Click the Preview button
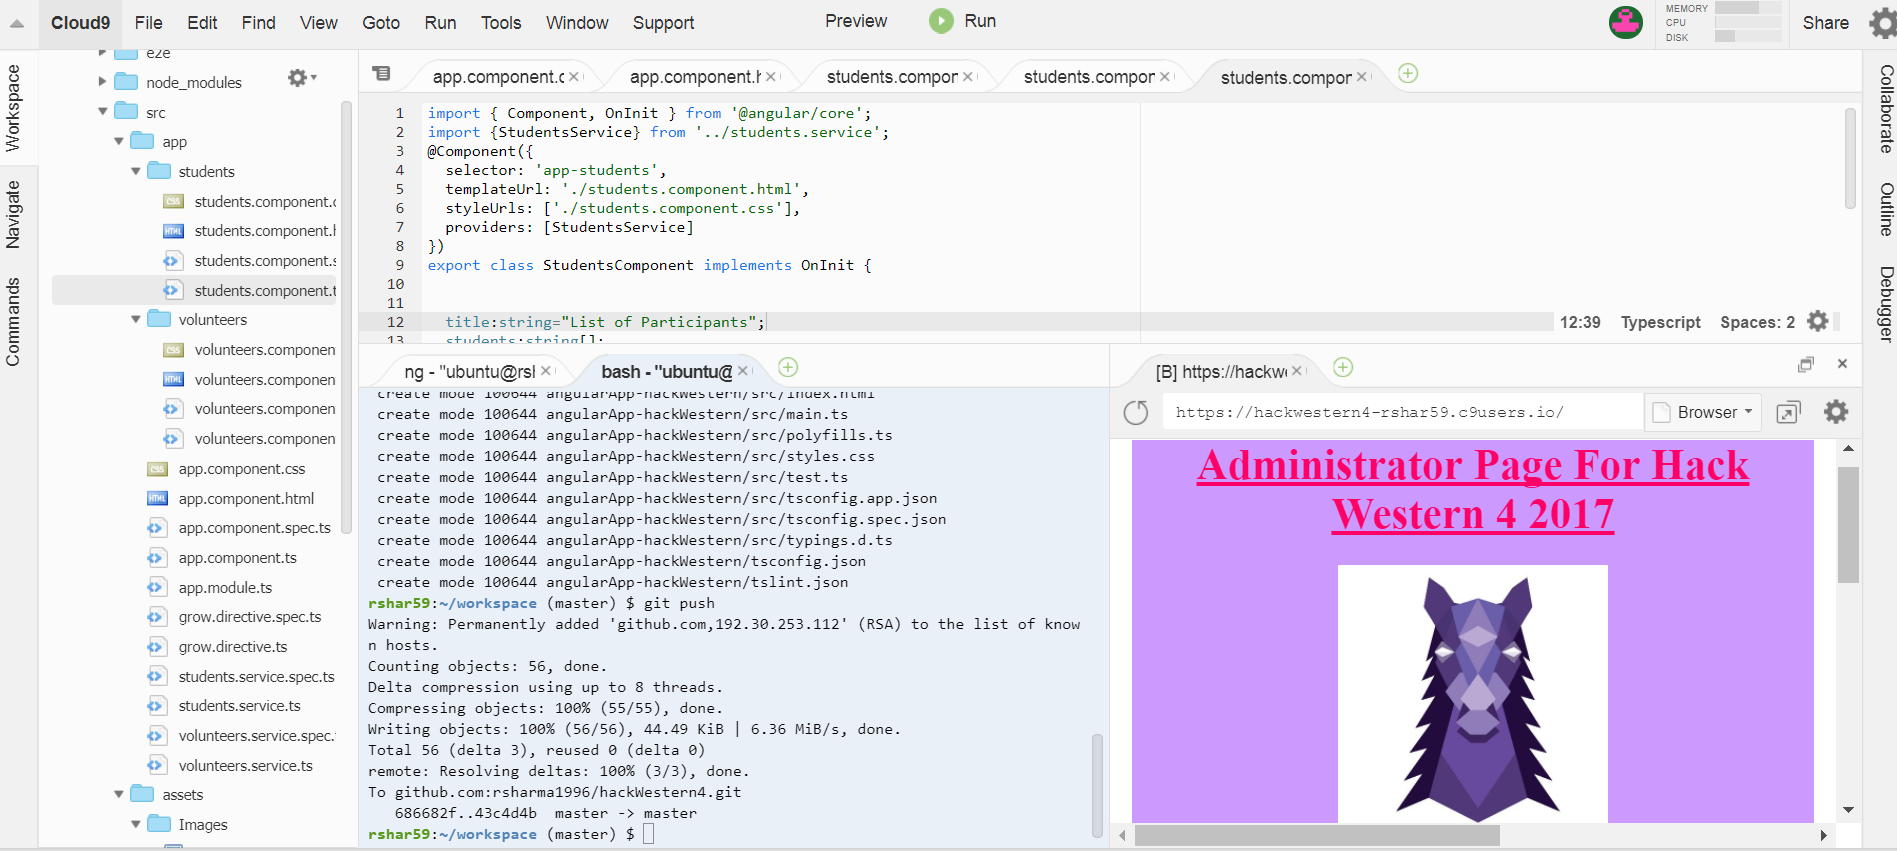This screenshot has width=1897, height=851. [856, 21]
